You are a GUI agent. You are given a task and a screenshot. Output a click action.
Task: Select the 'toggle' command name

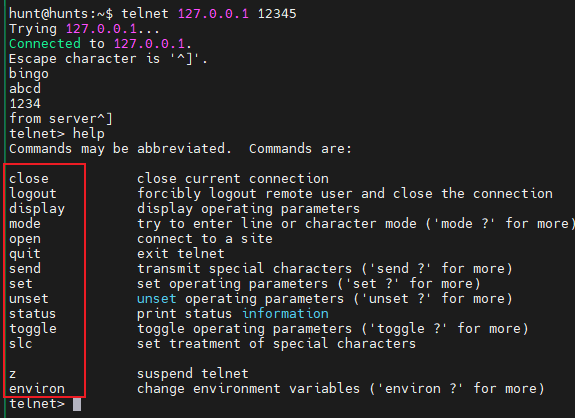(x=33, y=329)
